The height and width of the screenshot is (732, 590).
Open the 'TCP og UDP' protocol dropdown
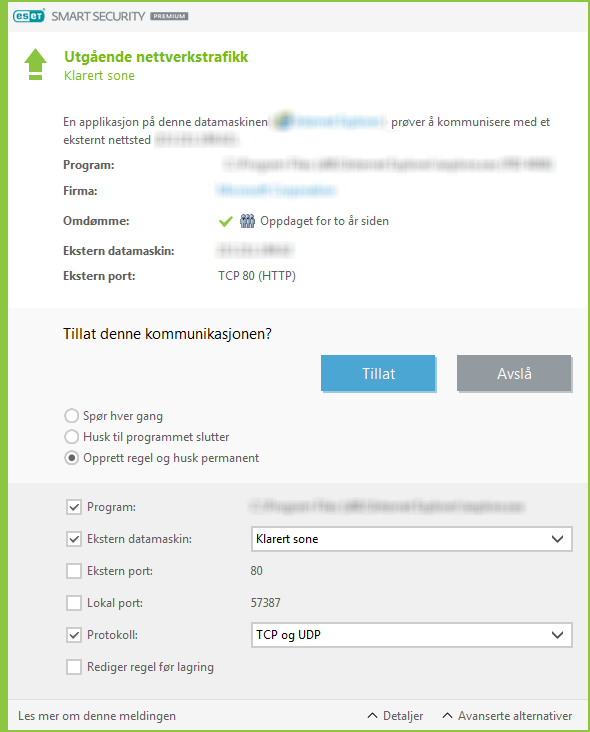pyautogui.click(x=412, y=635)
